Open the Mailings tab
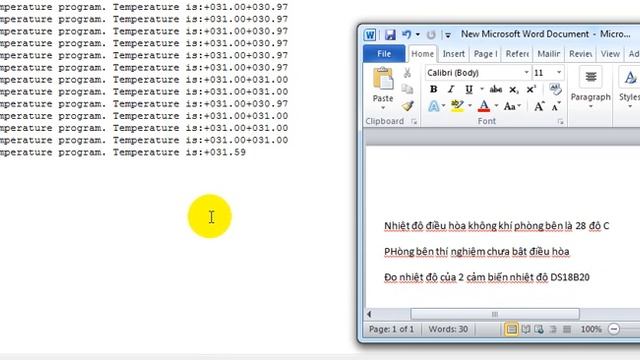 549,54
